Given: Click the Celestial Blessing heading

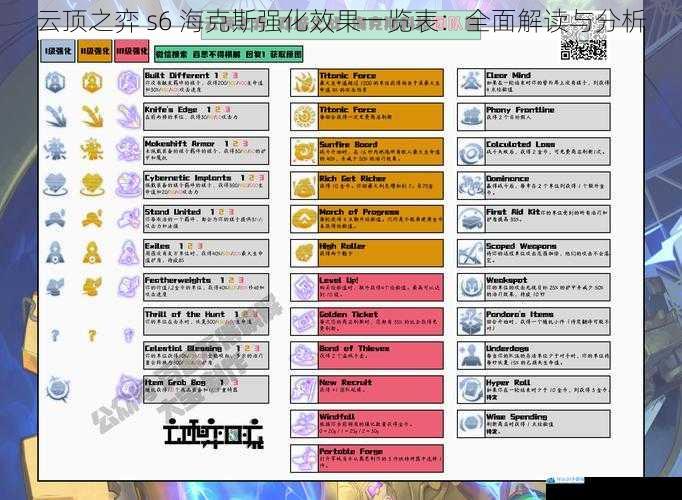Looking at the screenshot, I should [183, 349].
